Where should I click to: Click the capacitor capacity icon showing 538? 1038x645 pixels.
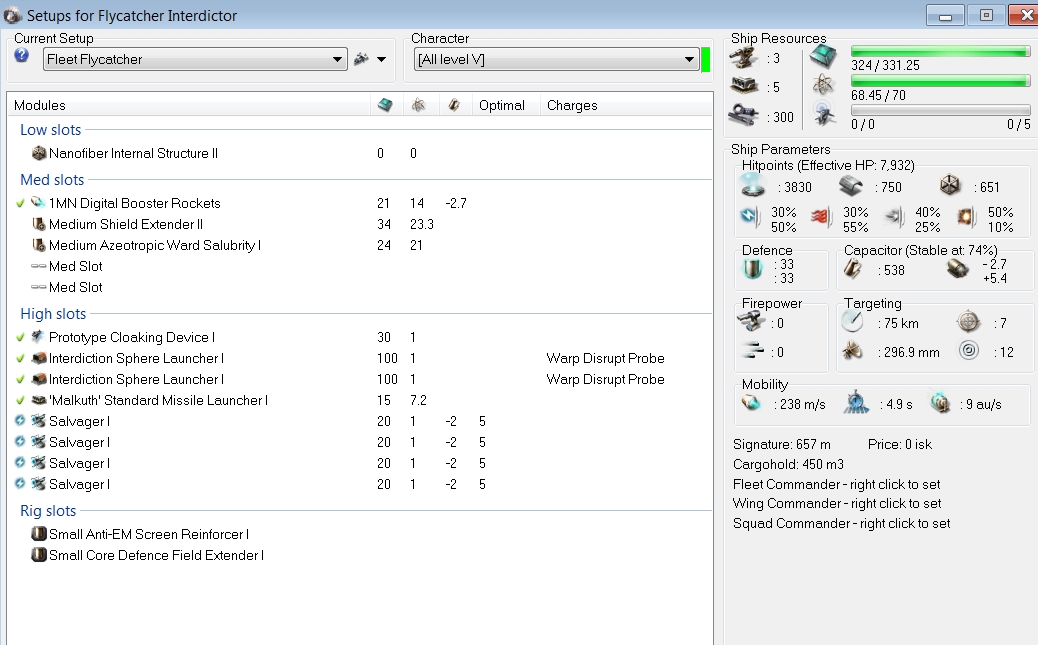coord(853,269)
